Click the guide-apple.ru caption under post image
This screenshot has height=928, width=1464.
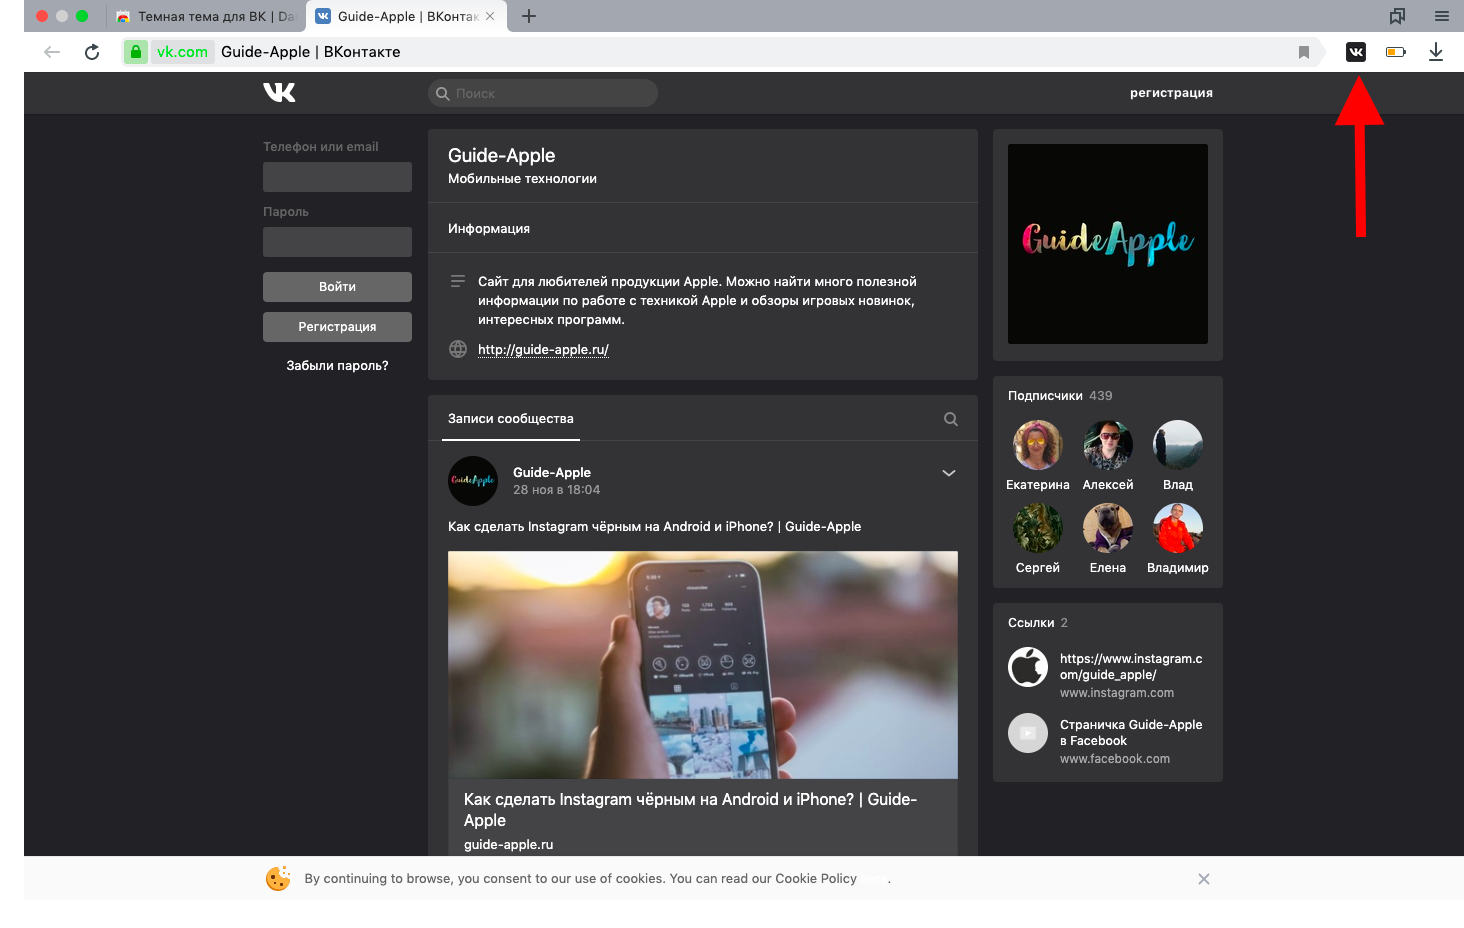coord(508,845)
